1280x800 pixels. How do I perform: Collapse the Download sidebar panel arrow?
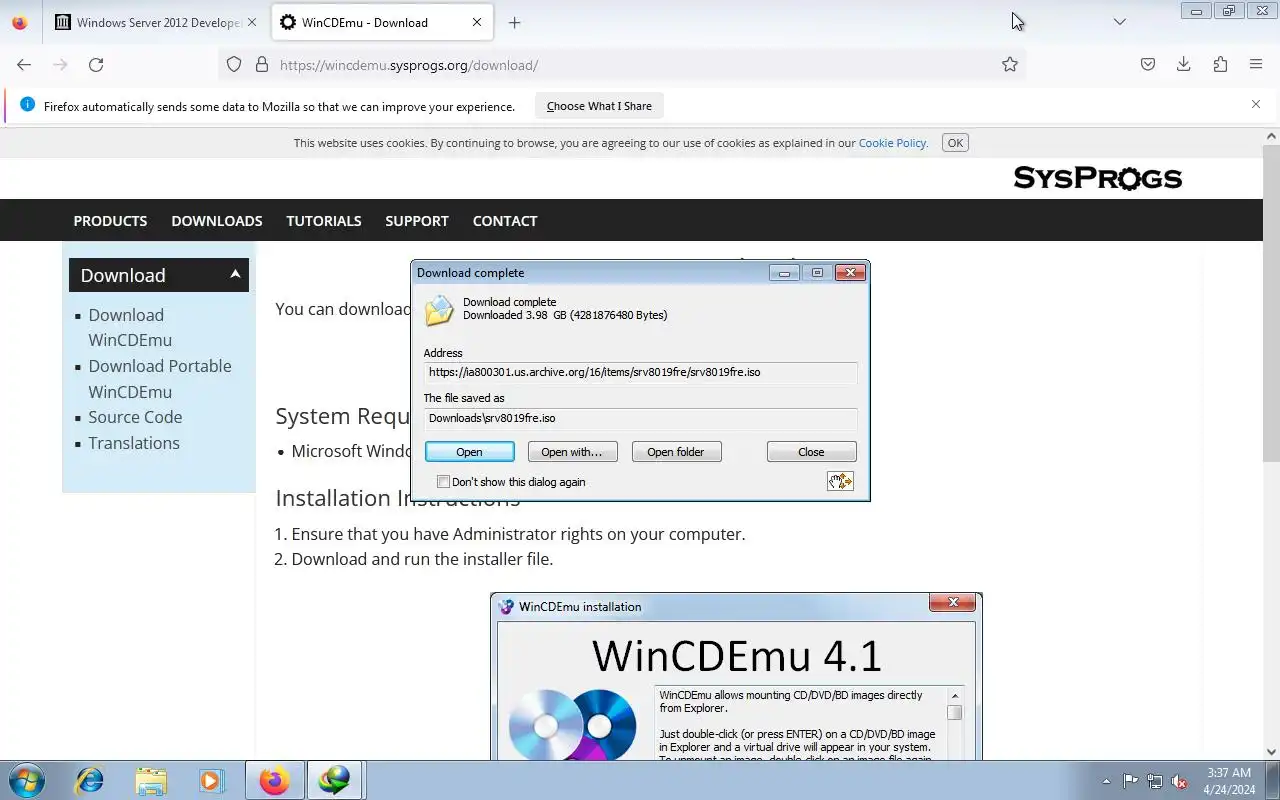pyautogui.click(x=235, y=273)
